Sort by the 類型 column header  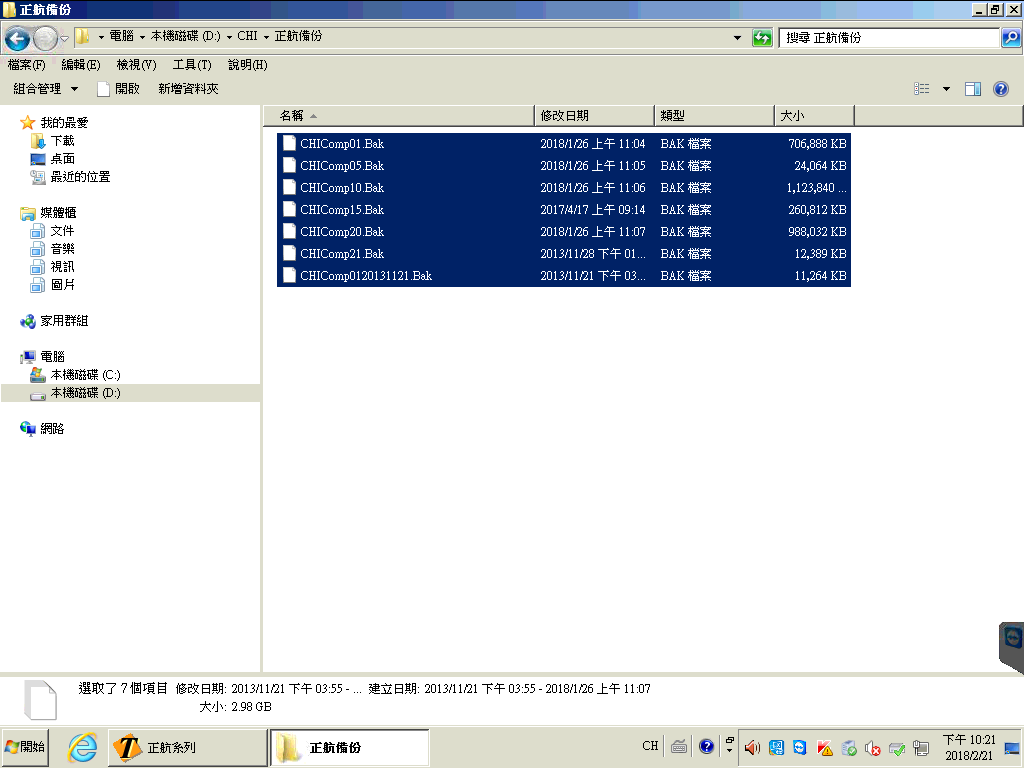[x=714, y=116]
